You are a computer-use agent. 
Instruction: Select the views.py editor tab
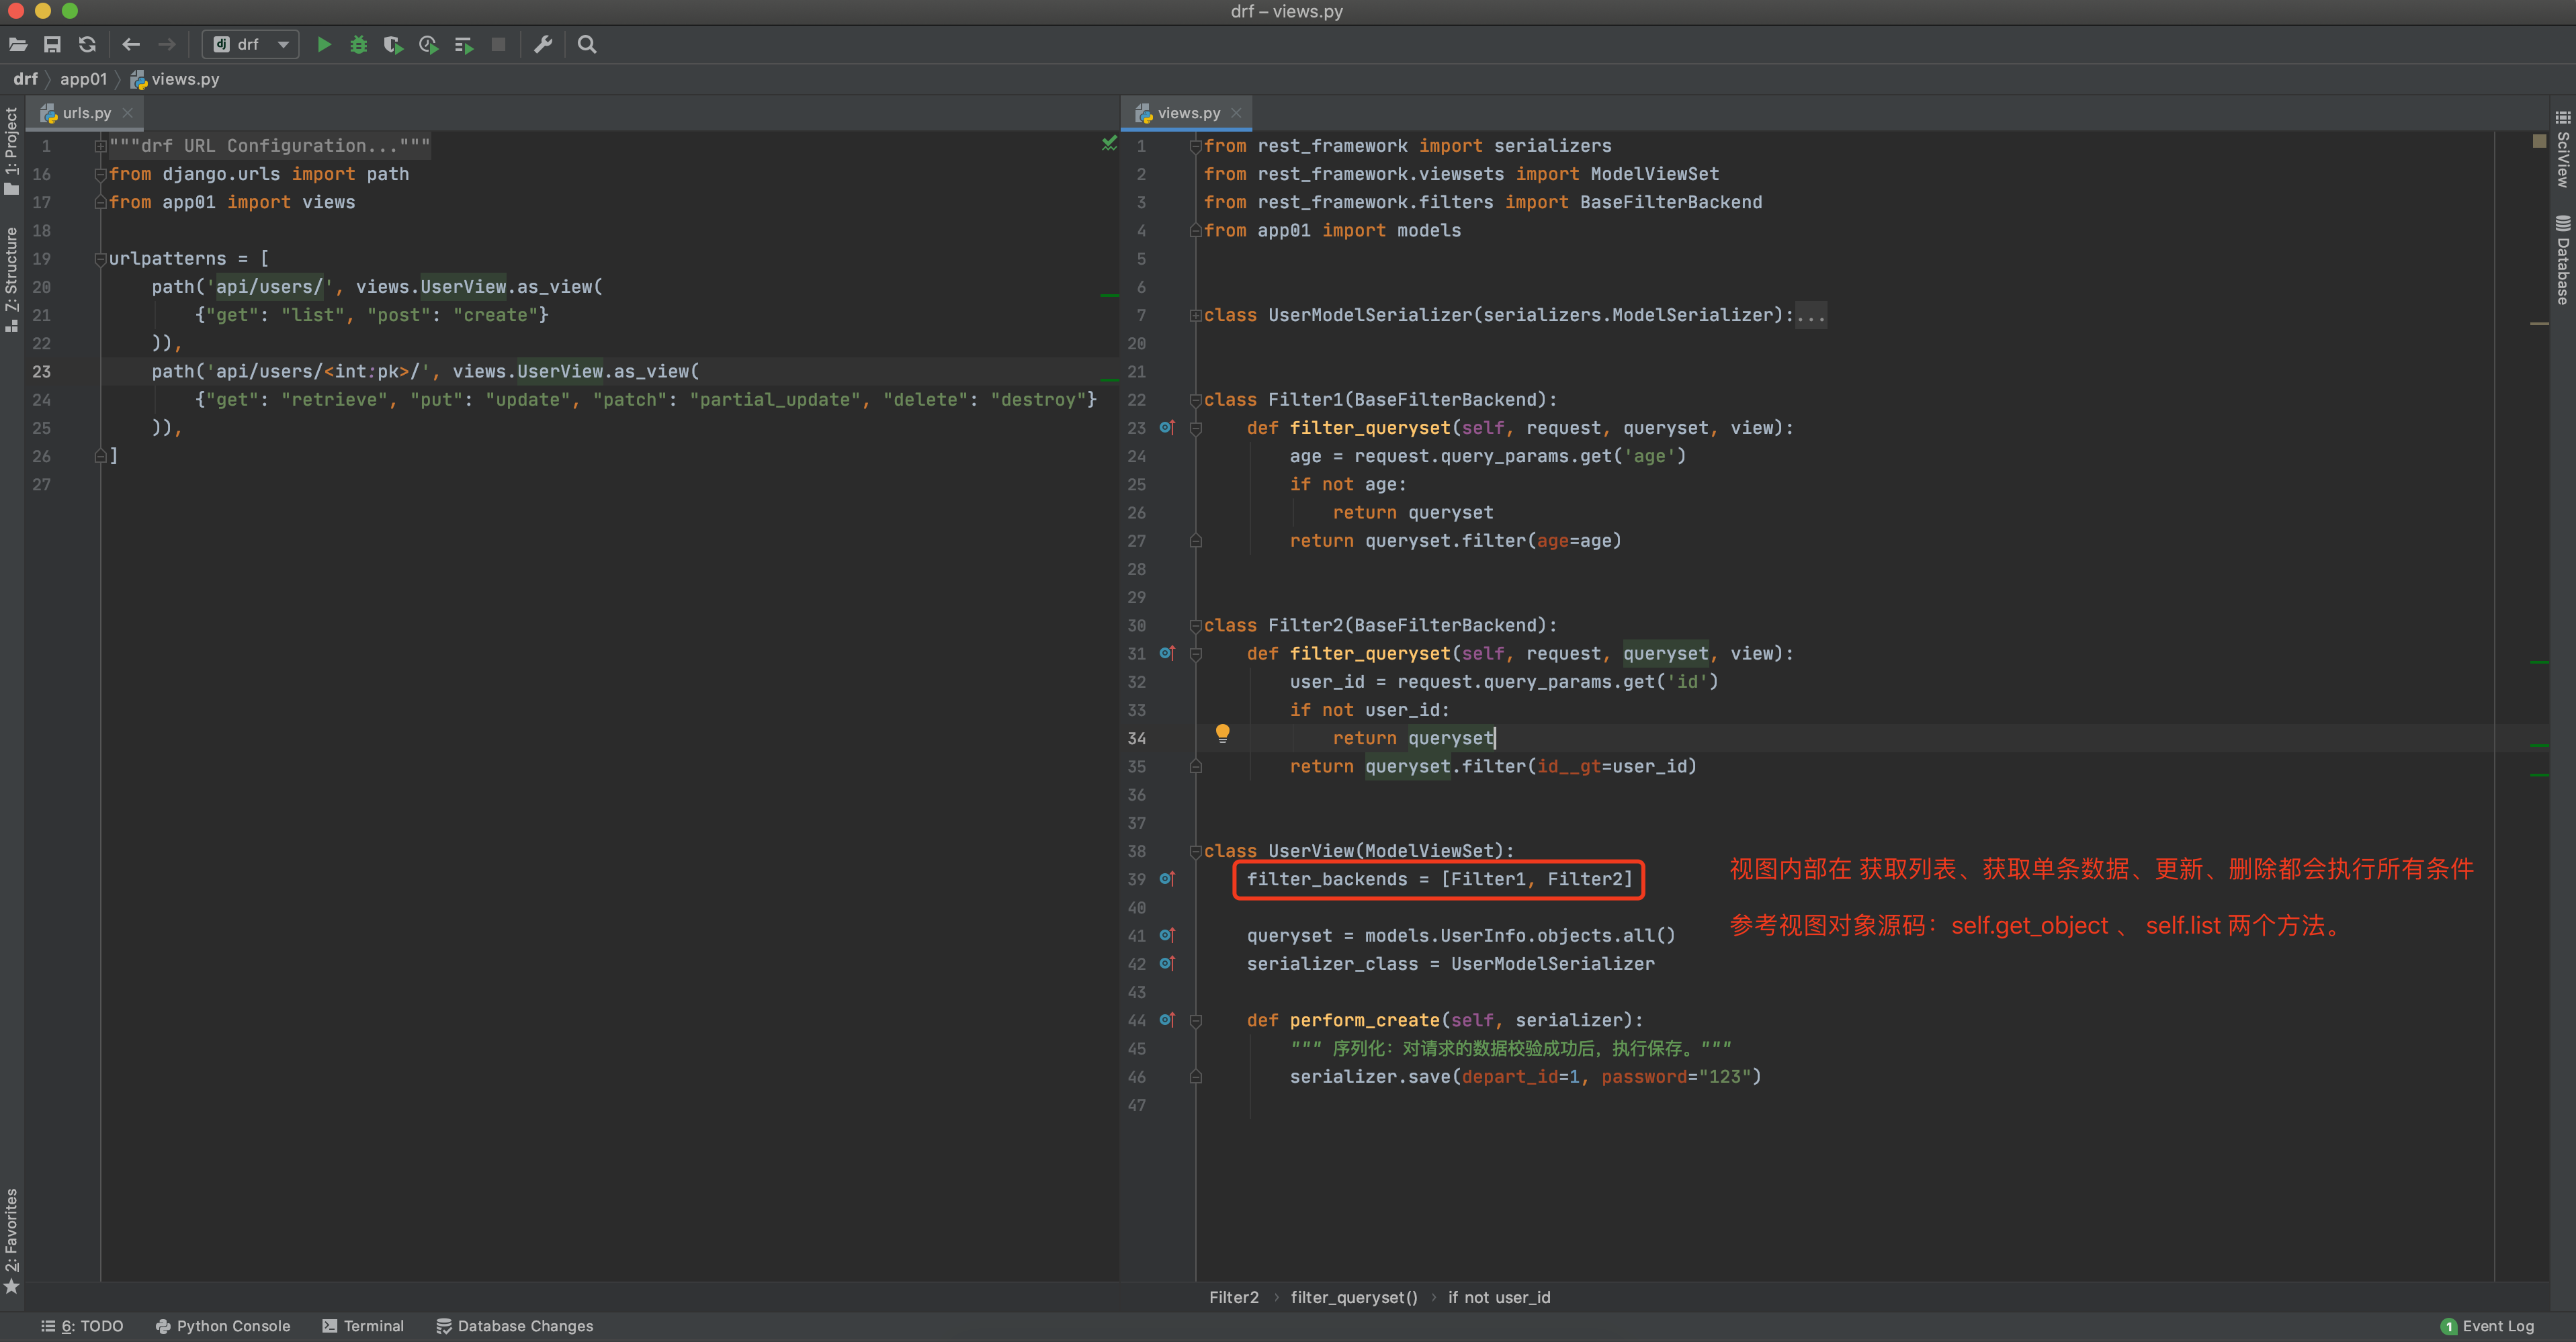point(1186,113)
